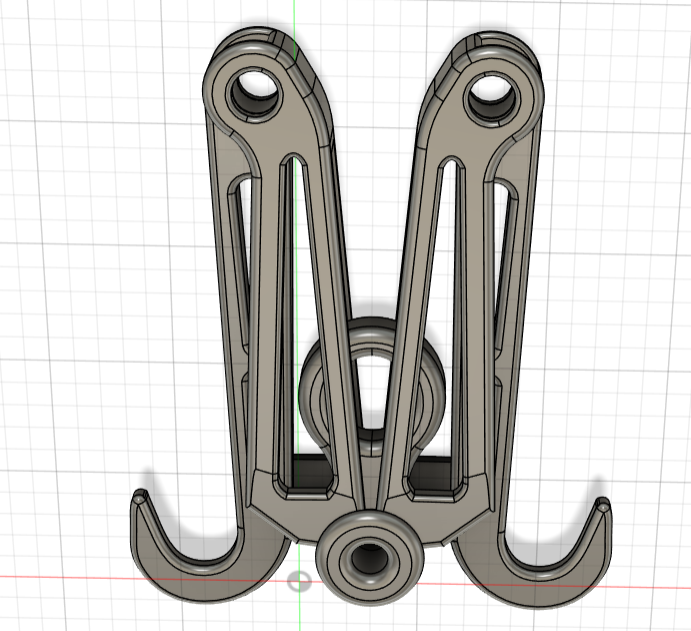Viewport: 691px width, 631px height.
Task: Click the top-right mounting hole
Action: tap(490, 93)
